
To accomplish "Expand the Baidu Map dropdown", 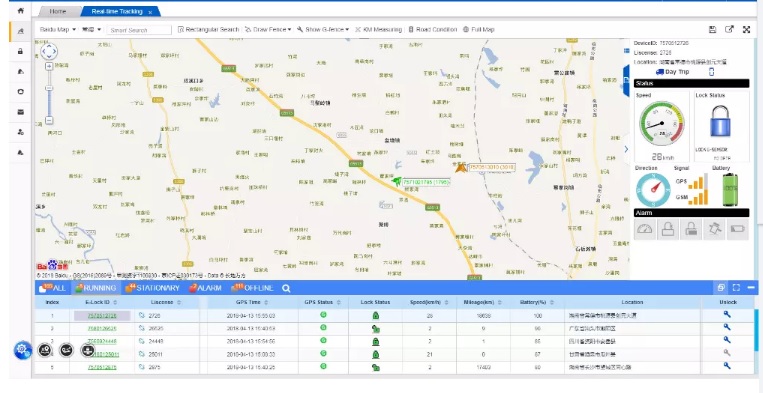I will coord(58,30).
